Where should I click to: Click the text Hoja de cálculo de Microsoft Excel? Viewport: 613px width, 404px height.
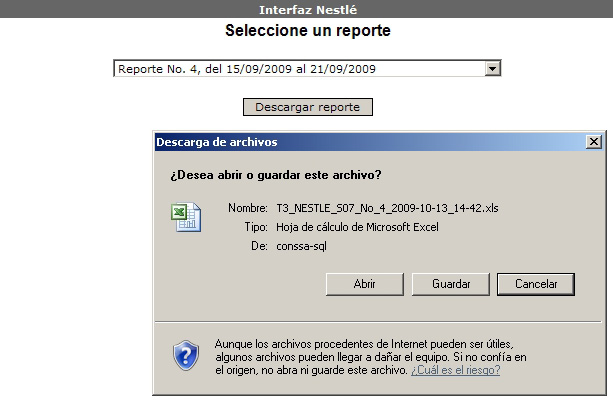[357, 227]
